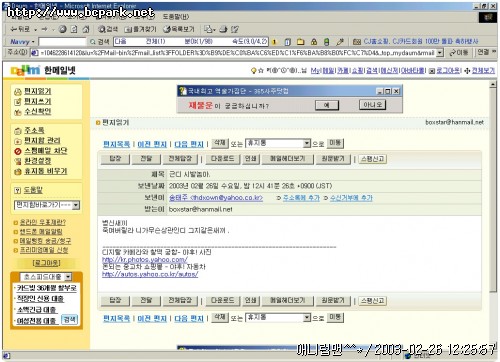The width and height of the screenshot is (500, 362).
Task: Click the magnifier 검색 button on Navvy toolbar
Action: point(100,42)
